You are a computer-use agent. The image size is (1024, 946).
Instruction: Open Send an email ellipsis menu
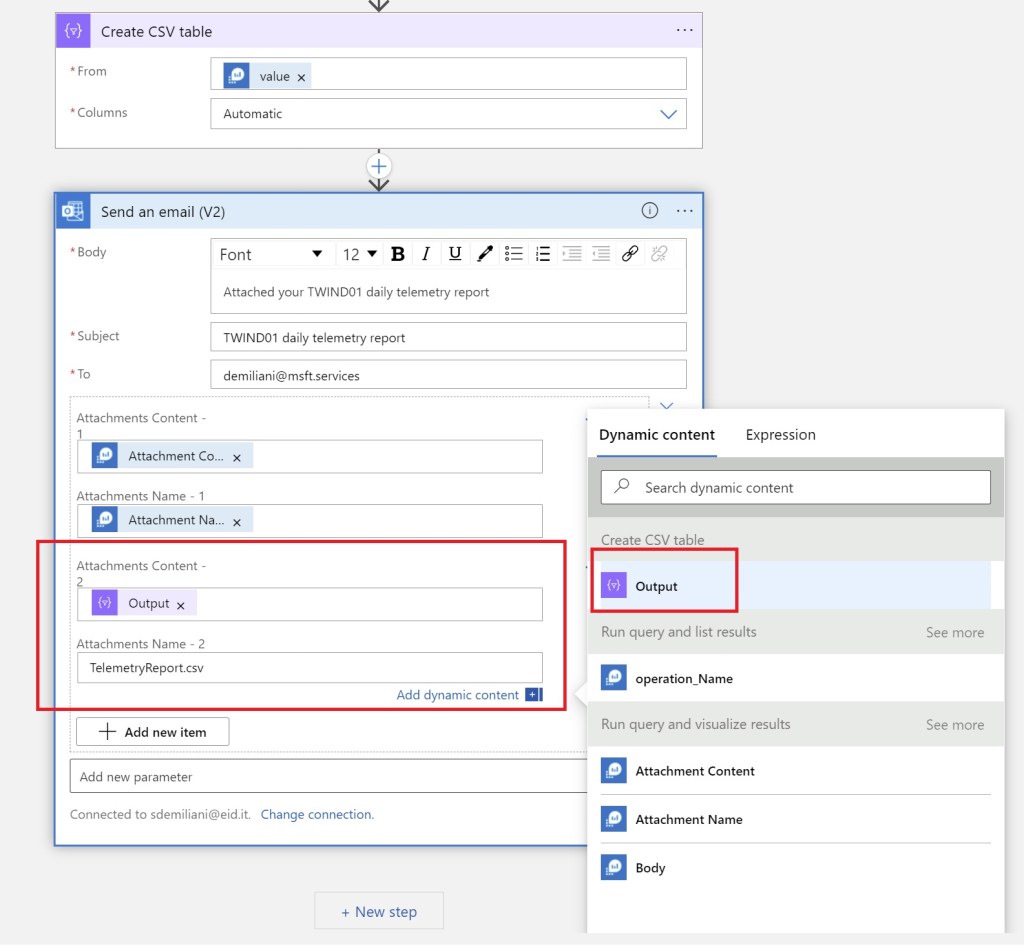(684, 211)
